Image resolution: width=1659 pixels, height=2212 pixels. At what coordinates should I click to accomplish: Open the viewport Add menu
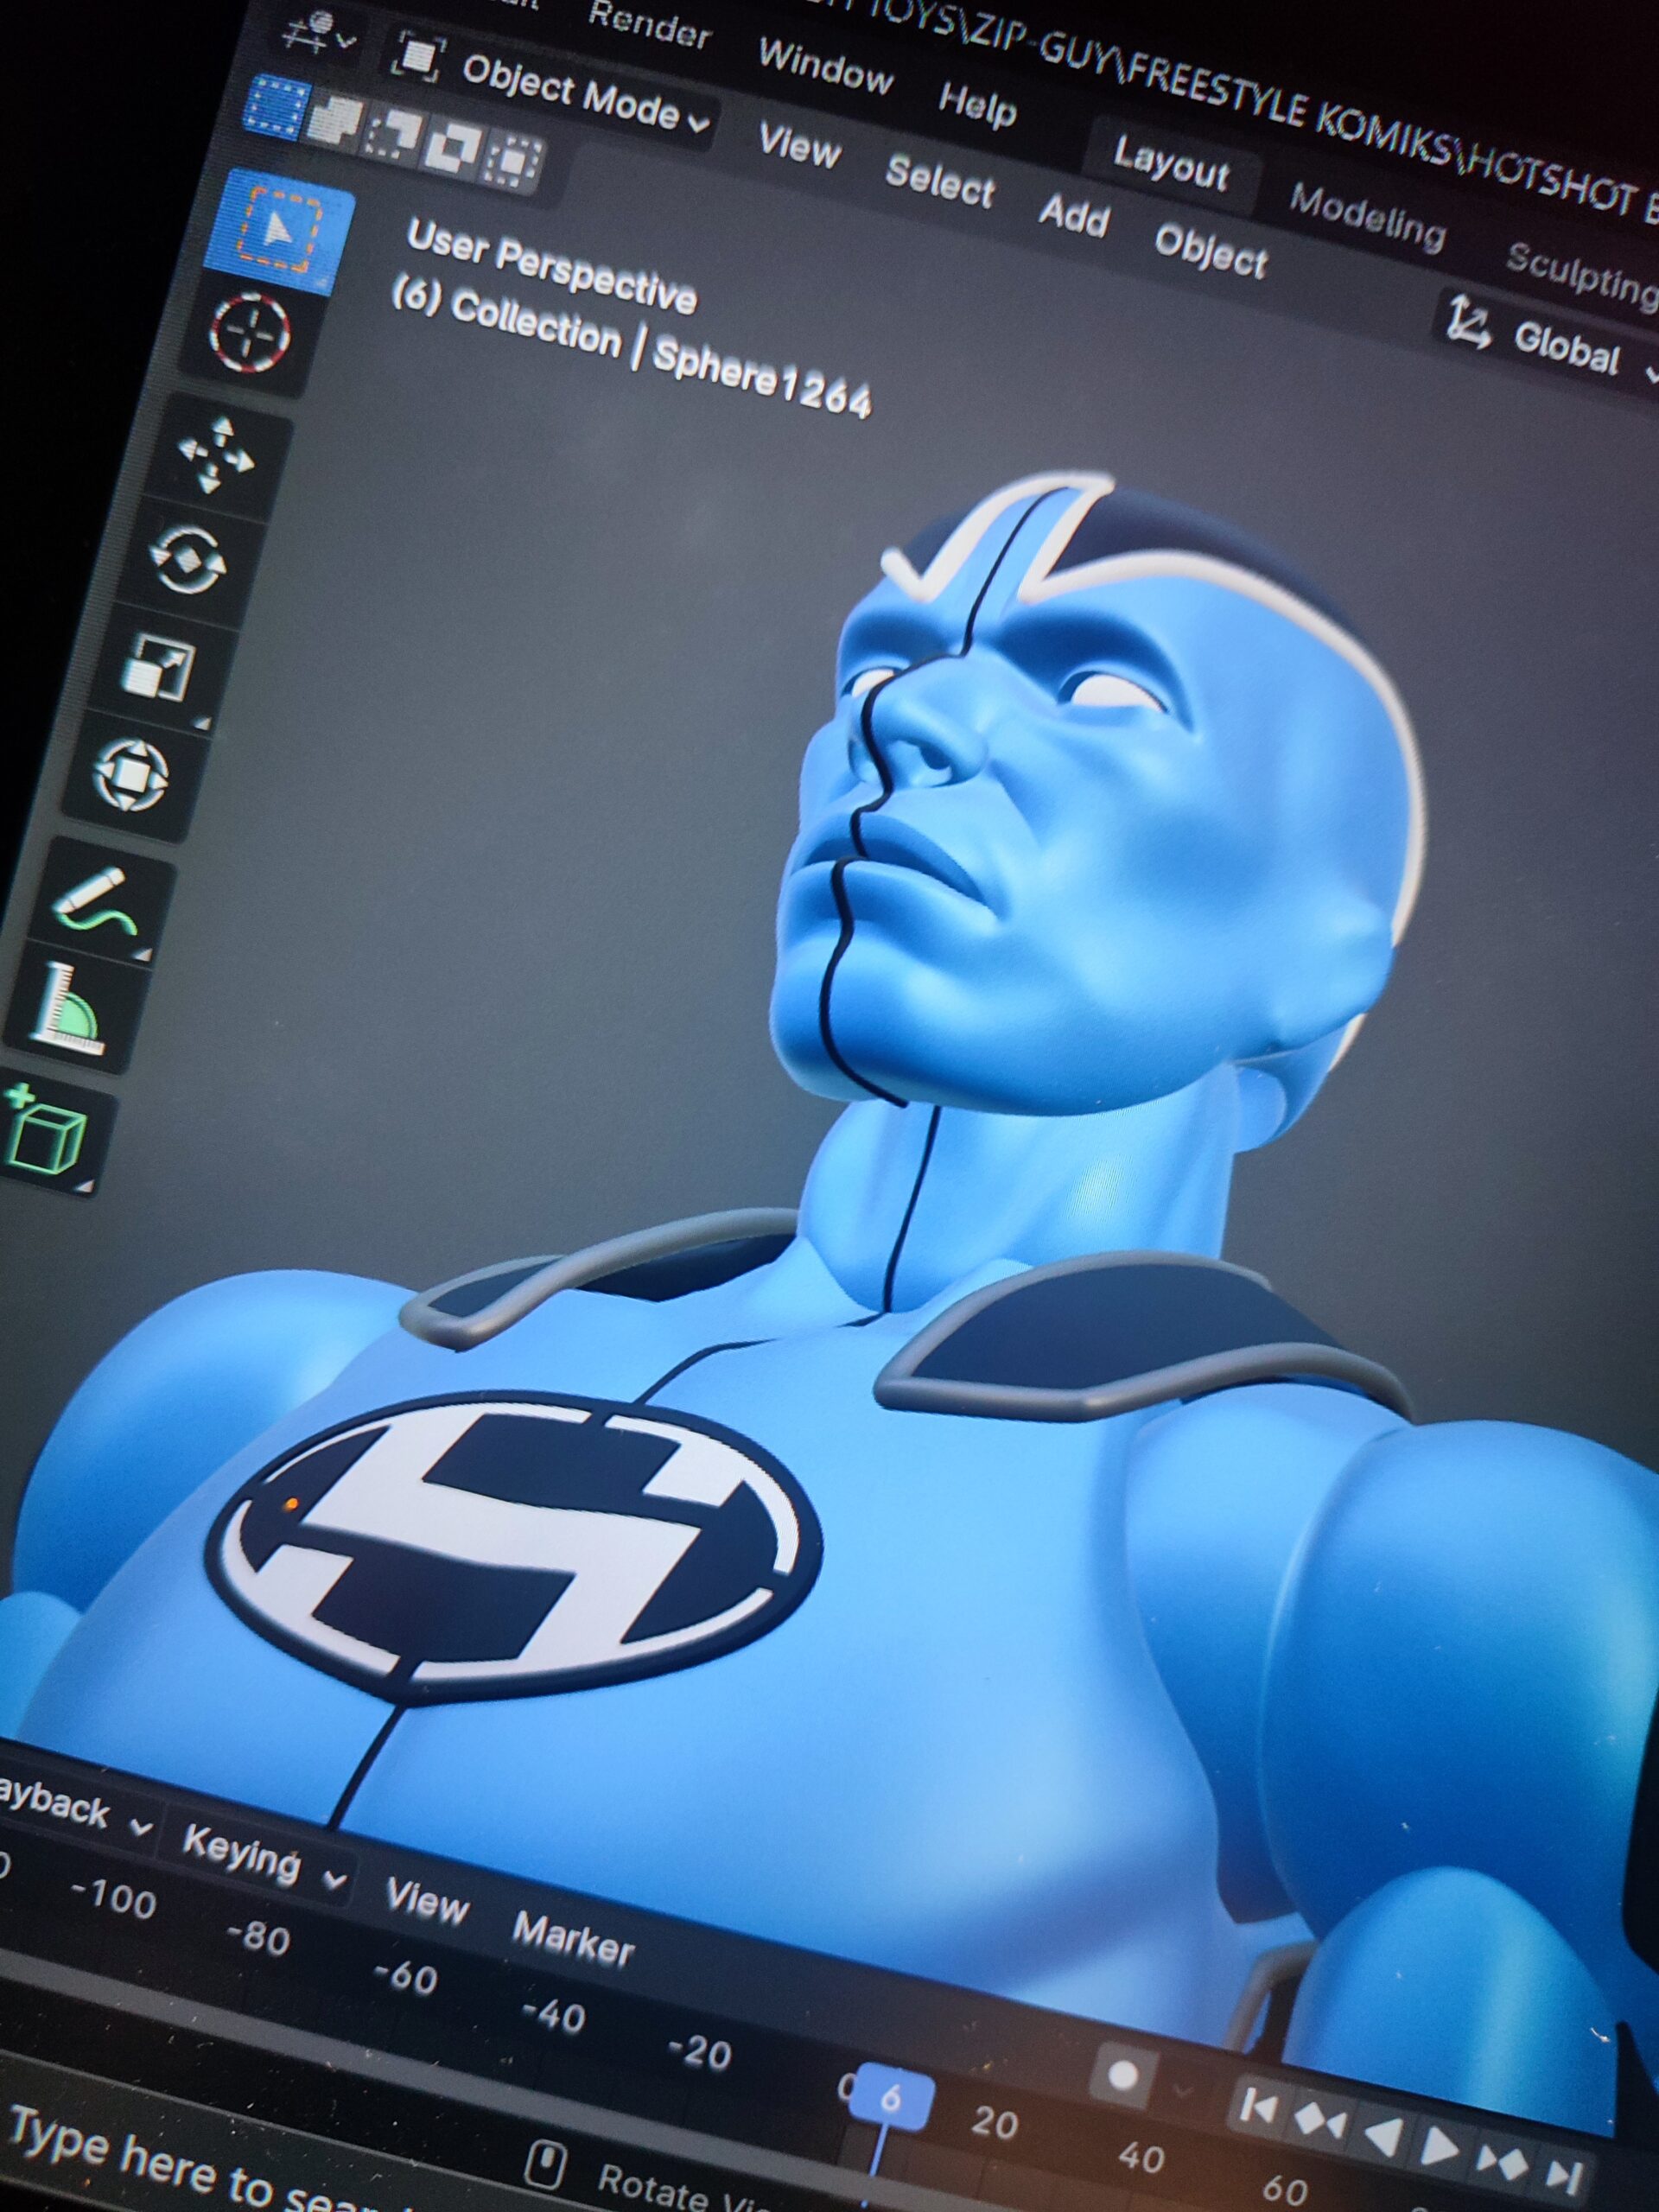1074,213
